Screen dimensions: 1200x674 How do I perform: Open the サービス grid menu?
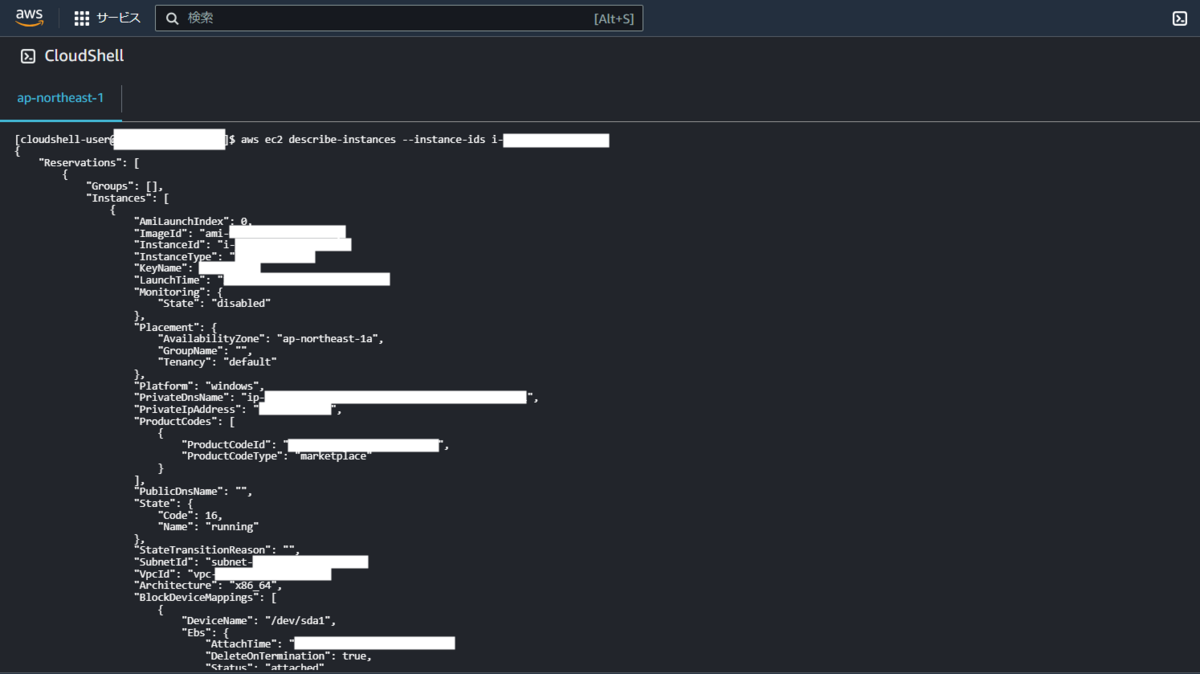click(x=107, y=18)
